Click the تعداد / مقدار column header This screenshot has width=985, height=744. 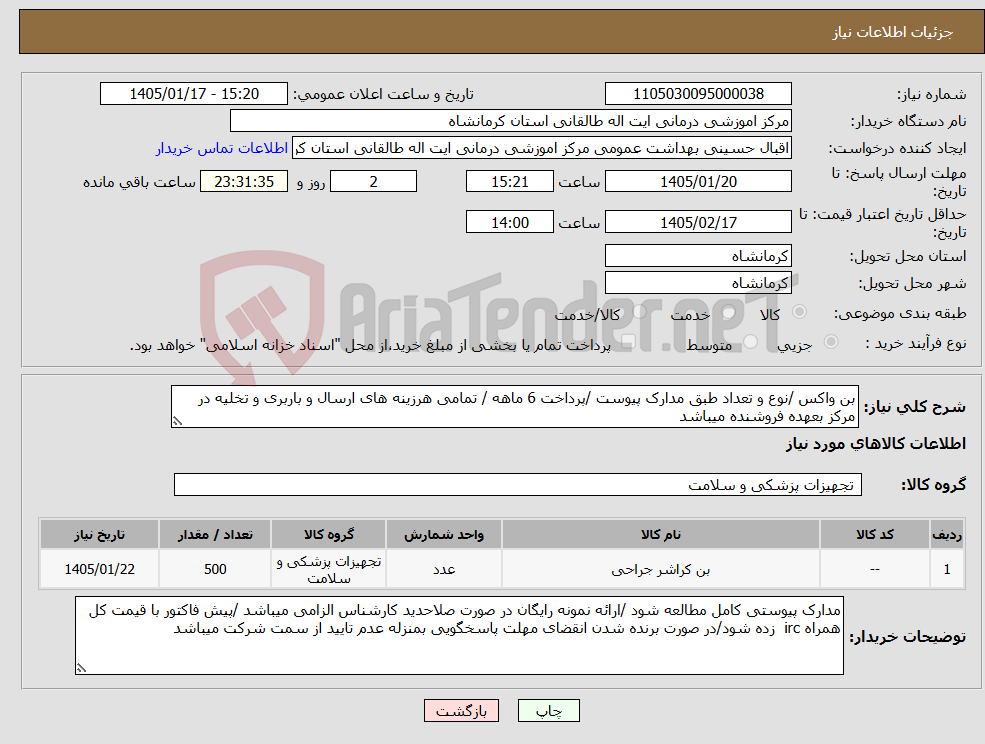(215, 534)
